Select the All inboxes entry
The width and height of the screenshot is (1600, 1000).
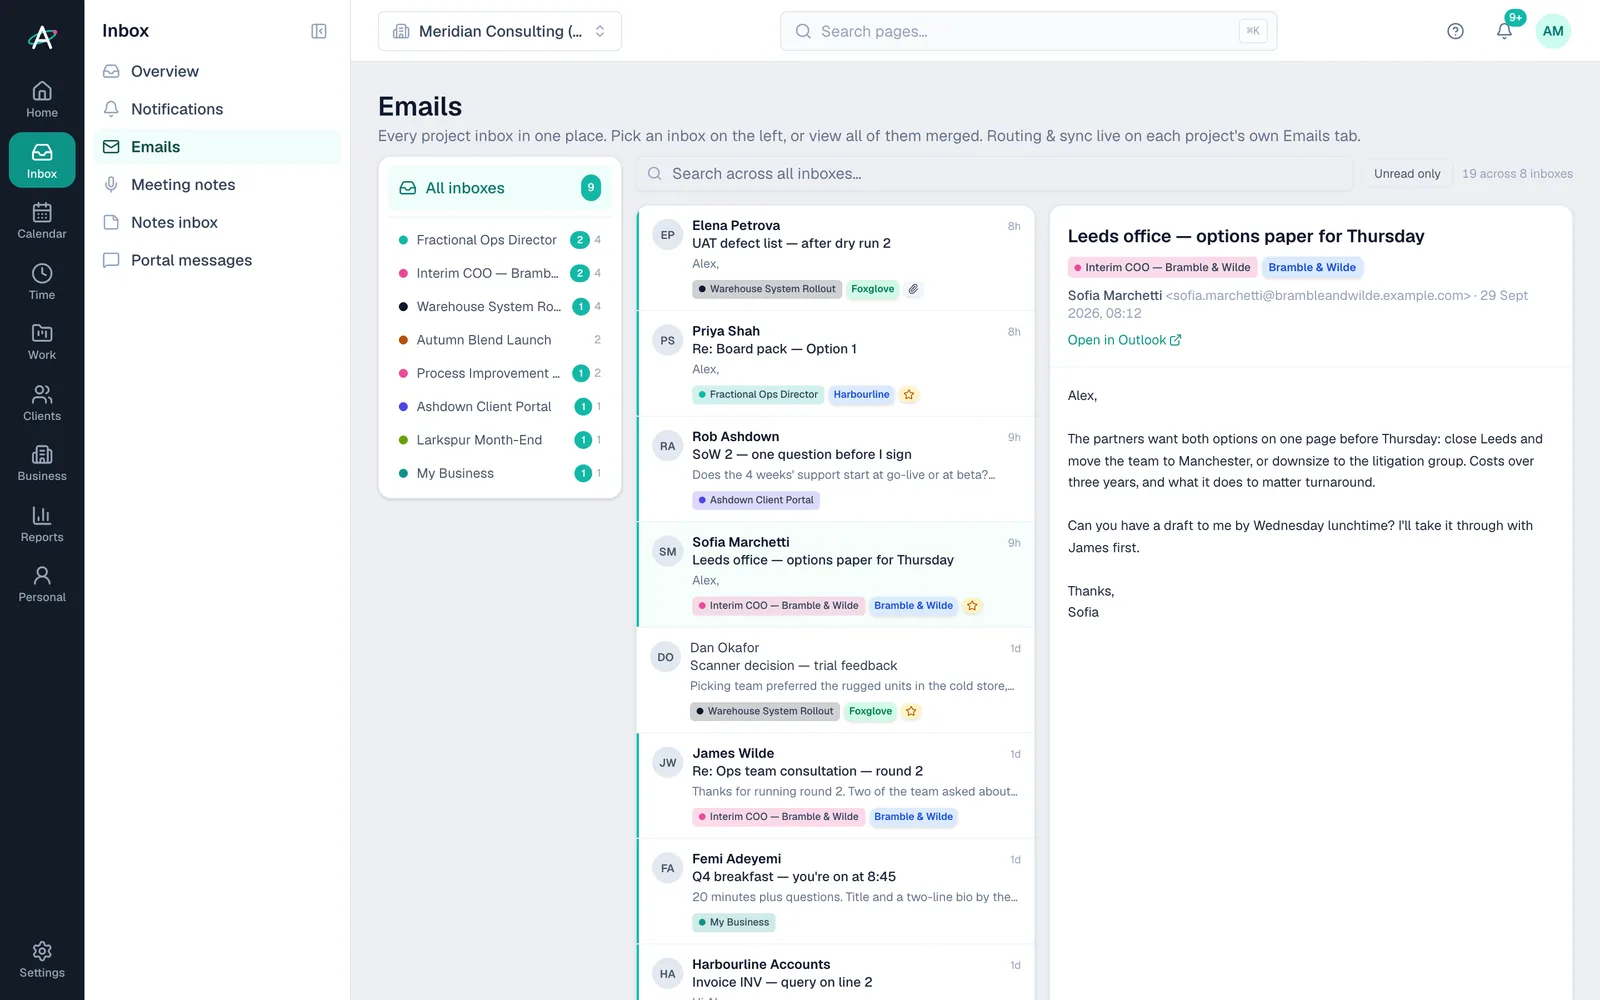click(x=500, y=188)
